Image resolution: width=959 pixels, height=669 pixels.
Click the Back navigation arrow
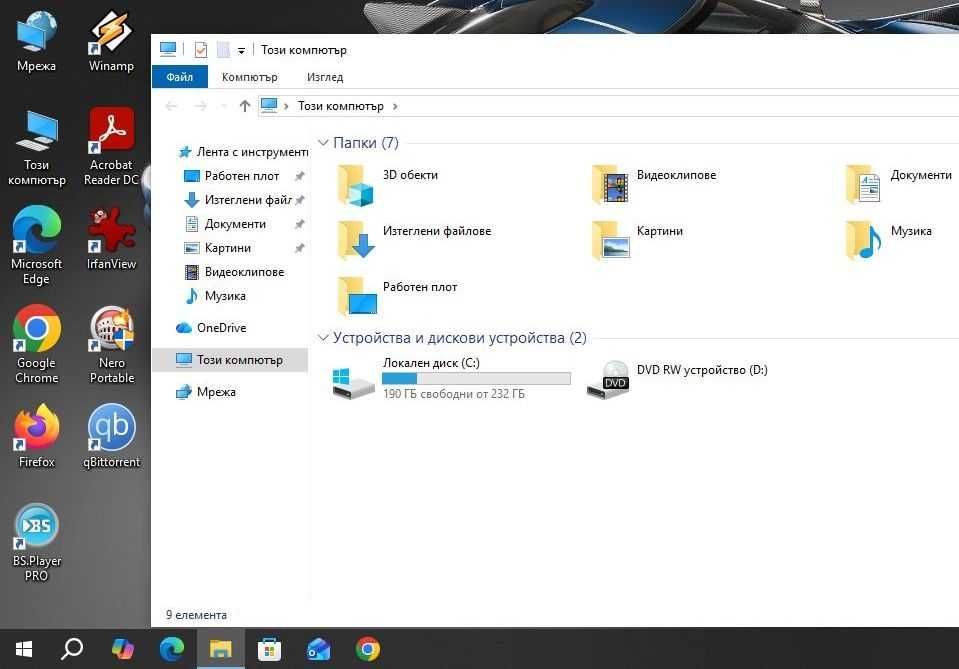171,106
